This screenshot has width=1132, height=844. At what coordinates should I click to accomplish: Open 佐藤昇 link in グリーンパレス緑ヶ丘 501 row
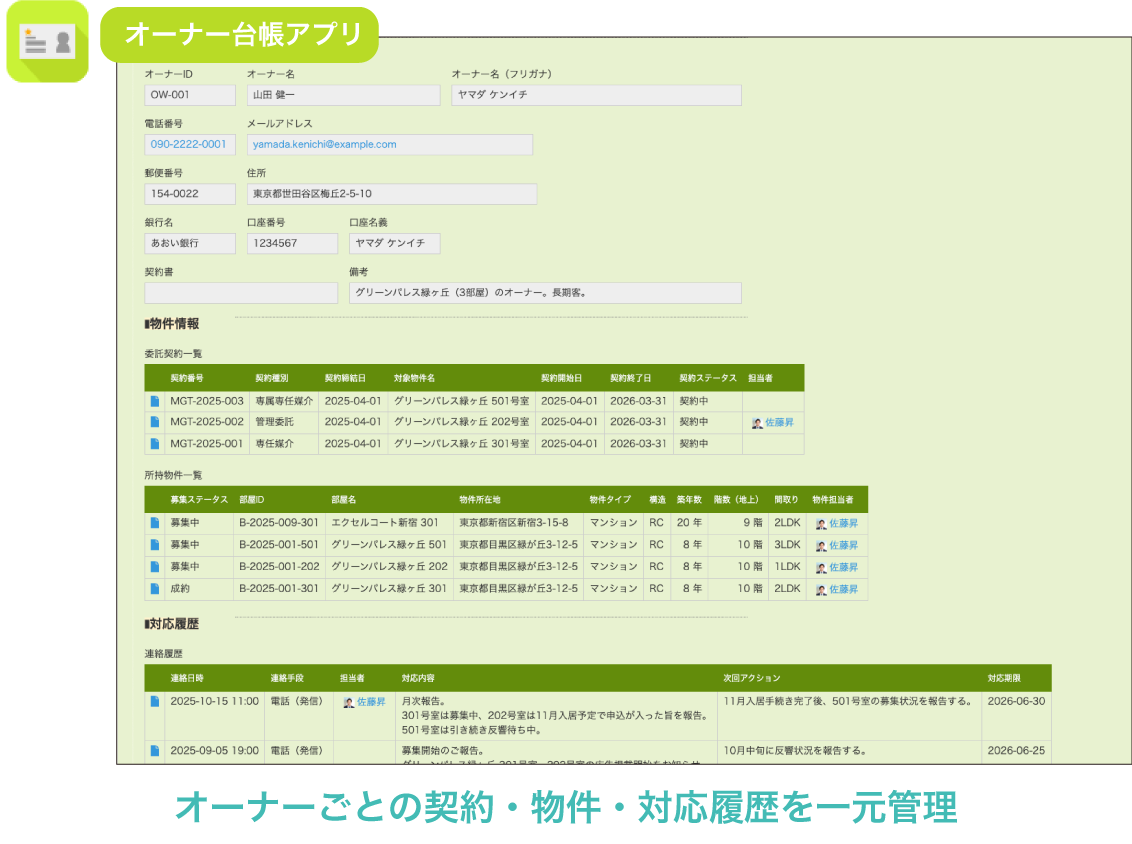(843, 545)
